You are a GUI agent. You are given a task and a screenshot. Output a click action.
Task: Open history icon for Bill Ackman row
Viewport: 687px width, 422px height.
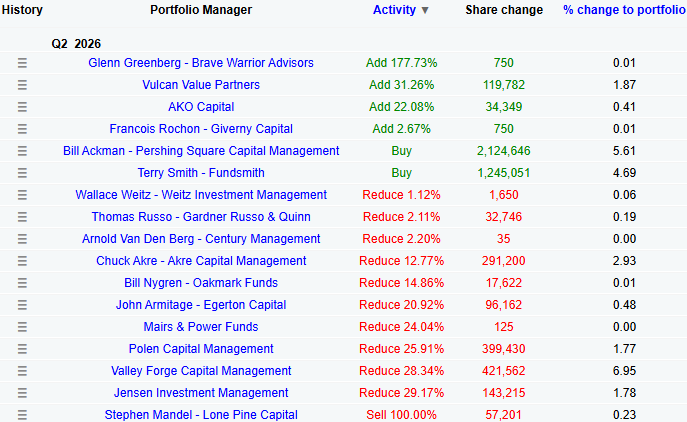[x=22, y=151]
